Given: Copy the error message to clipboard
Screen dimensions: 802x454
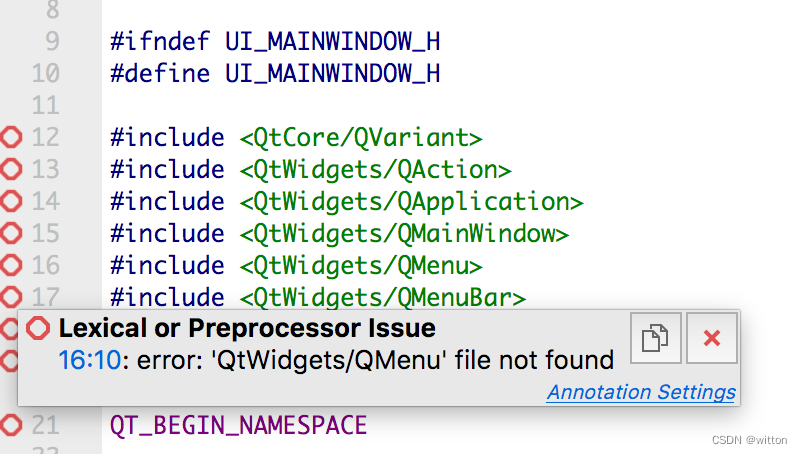Looking at the screenshot, I should [656, 338].
